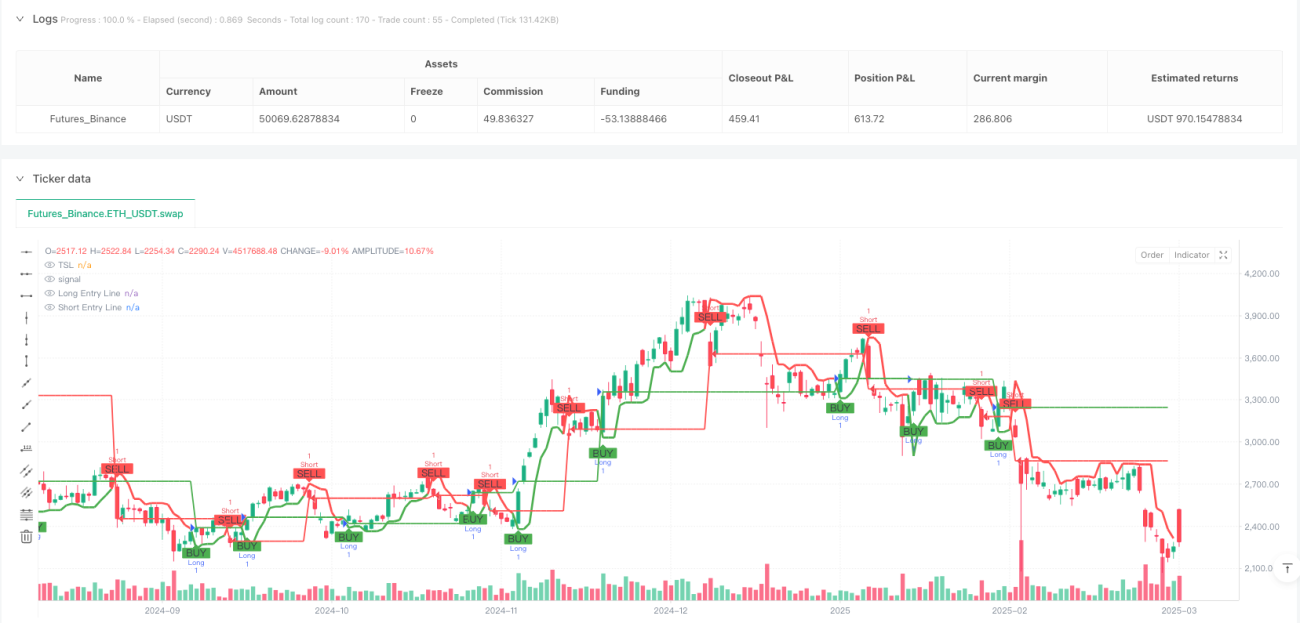
Task: Collapse the Ticker data section
Action: point(20,179)
